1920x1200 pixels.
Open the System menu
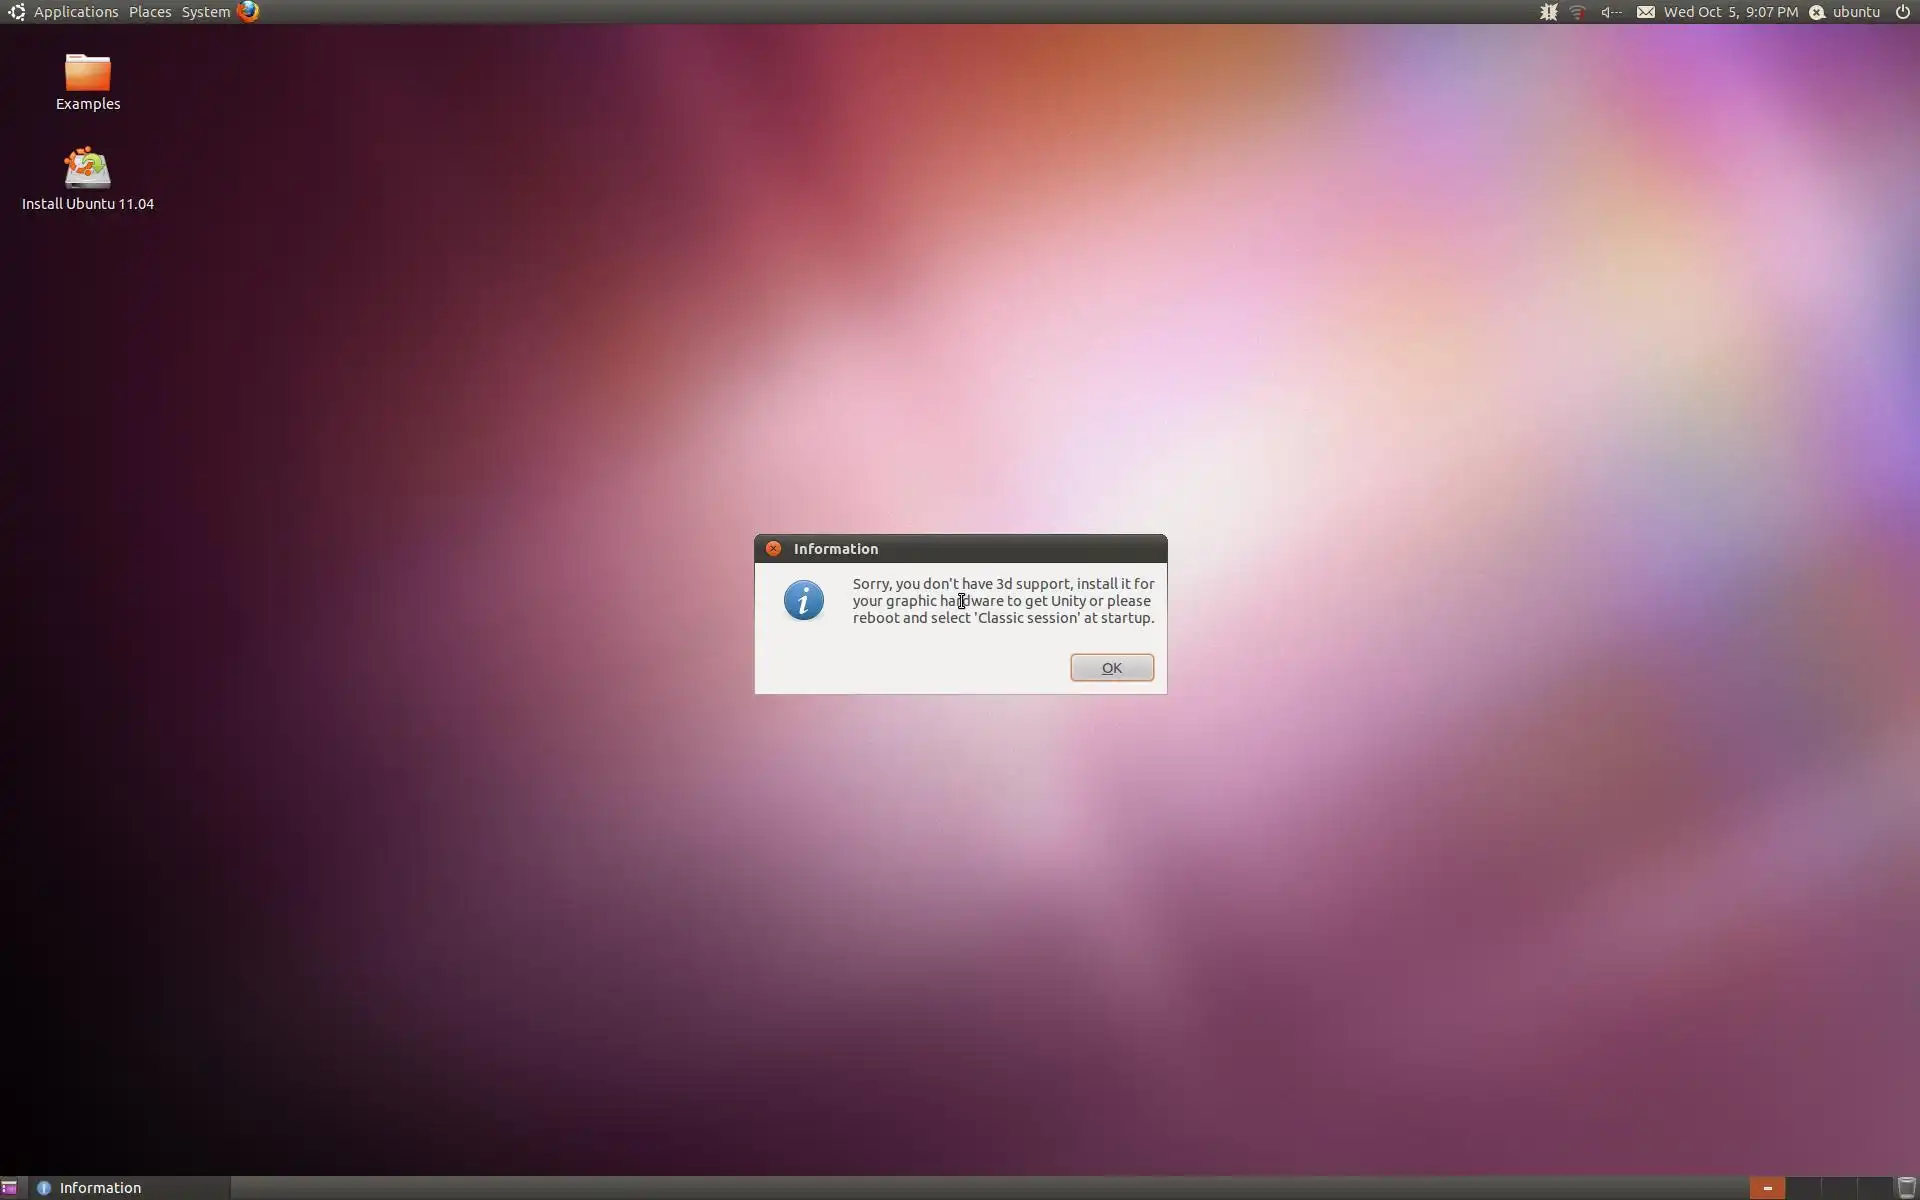pos(205,12)
